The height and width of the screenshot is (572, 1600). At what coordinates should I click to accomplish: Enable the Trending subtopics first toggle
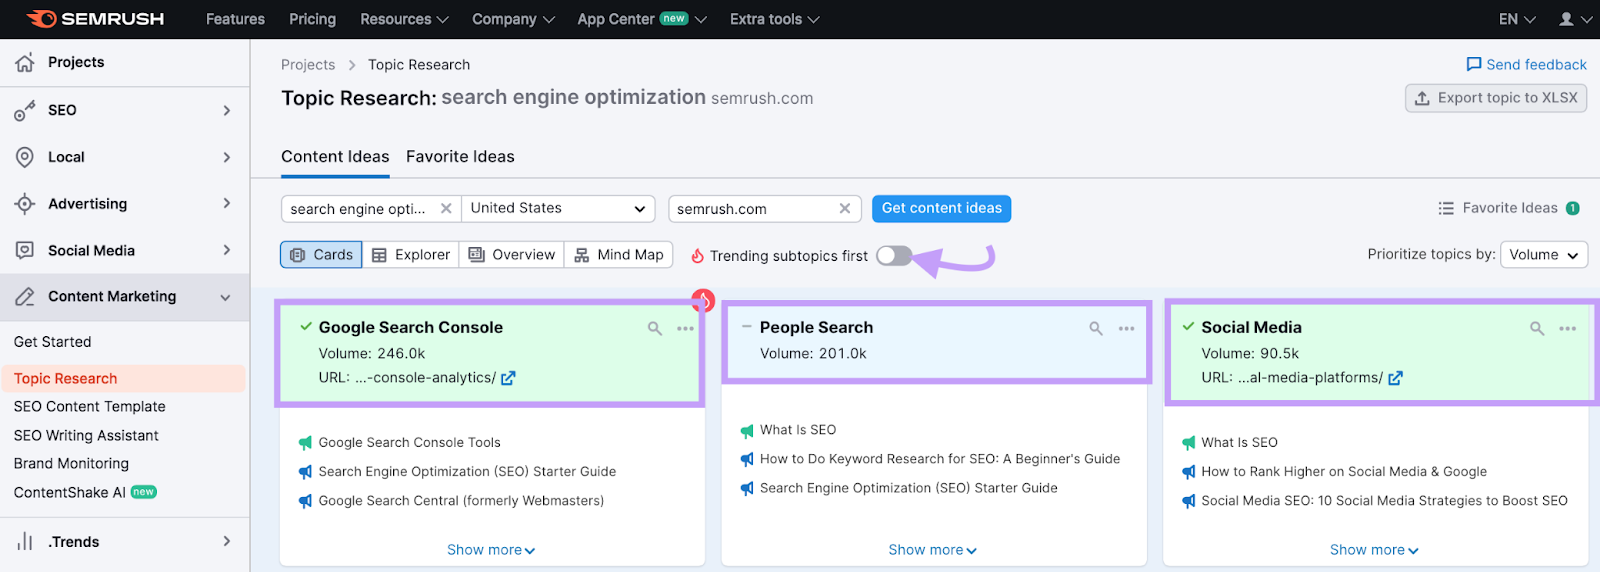coord(894,256)
